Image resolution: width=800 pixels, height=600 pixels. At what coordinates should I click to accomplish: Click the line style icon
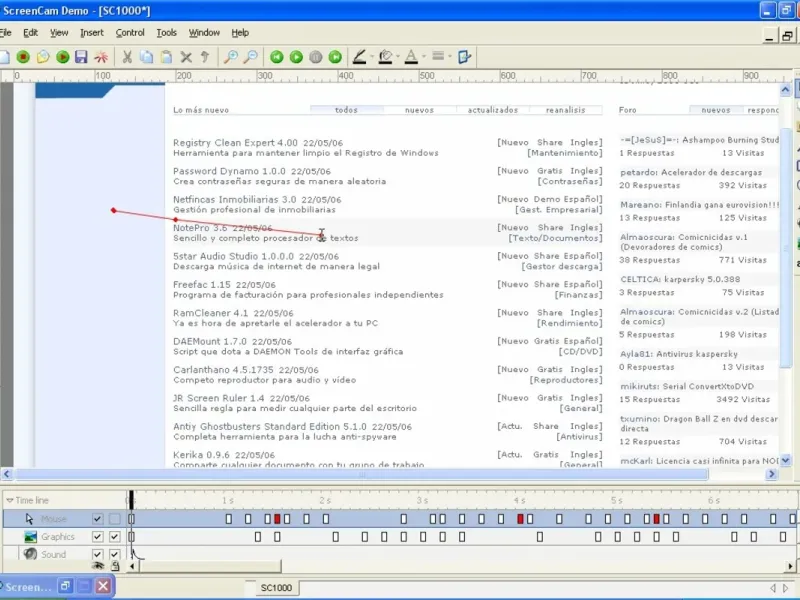(x=438, y=56)
